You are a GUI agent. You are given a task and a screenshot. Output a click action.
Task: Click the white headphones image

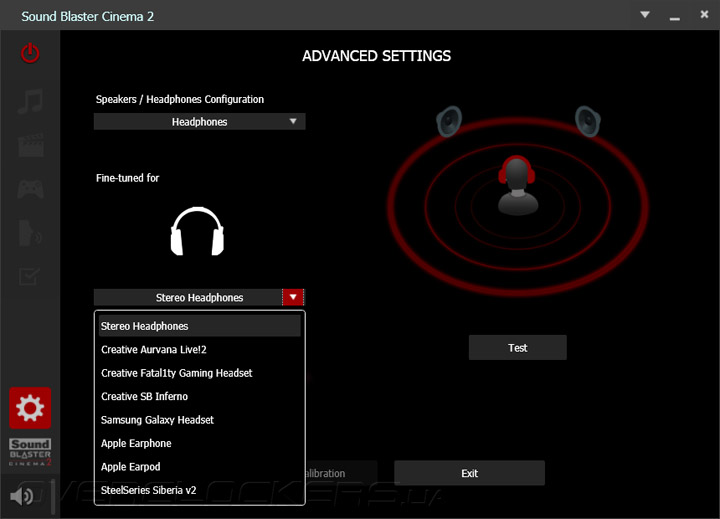[197, 231]
